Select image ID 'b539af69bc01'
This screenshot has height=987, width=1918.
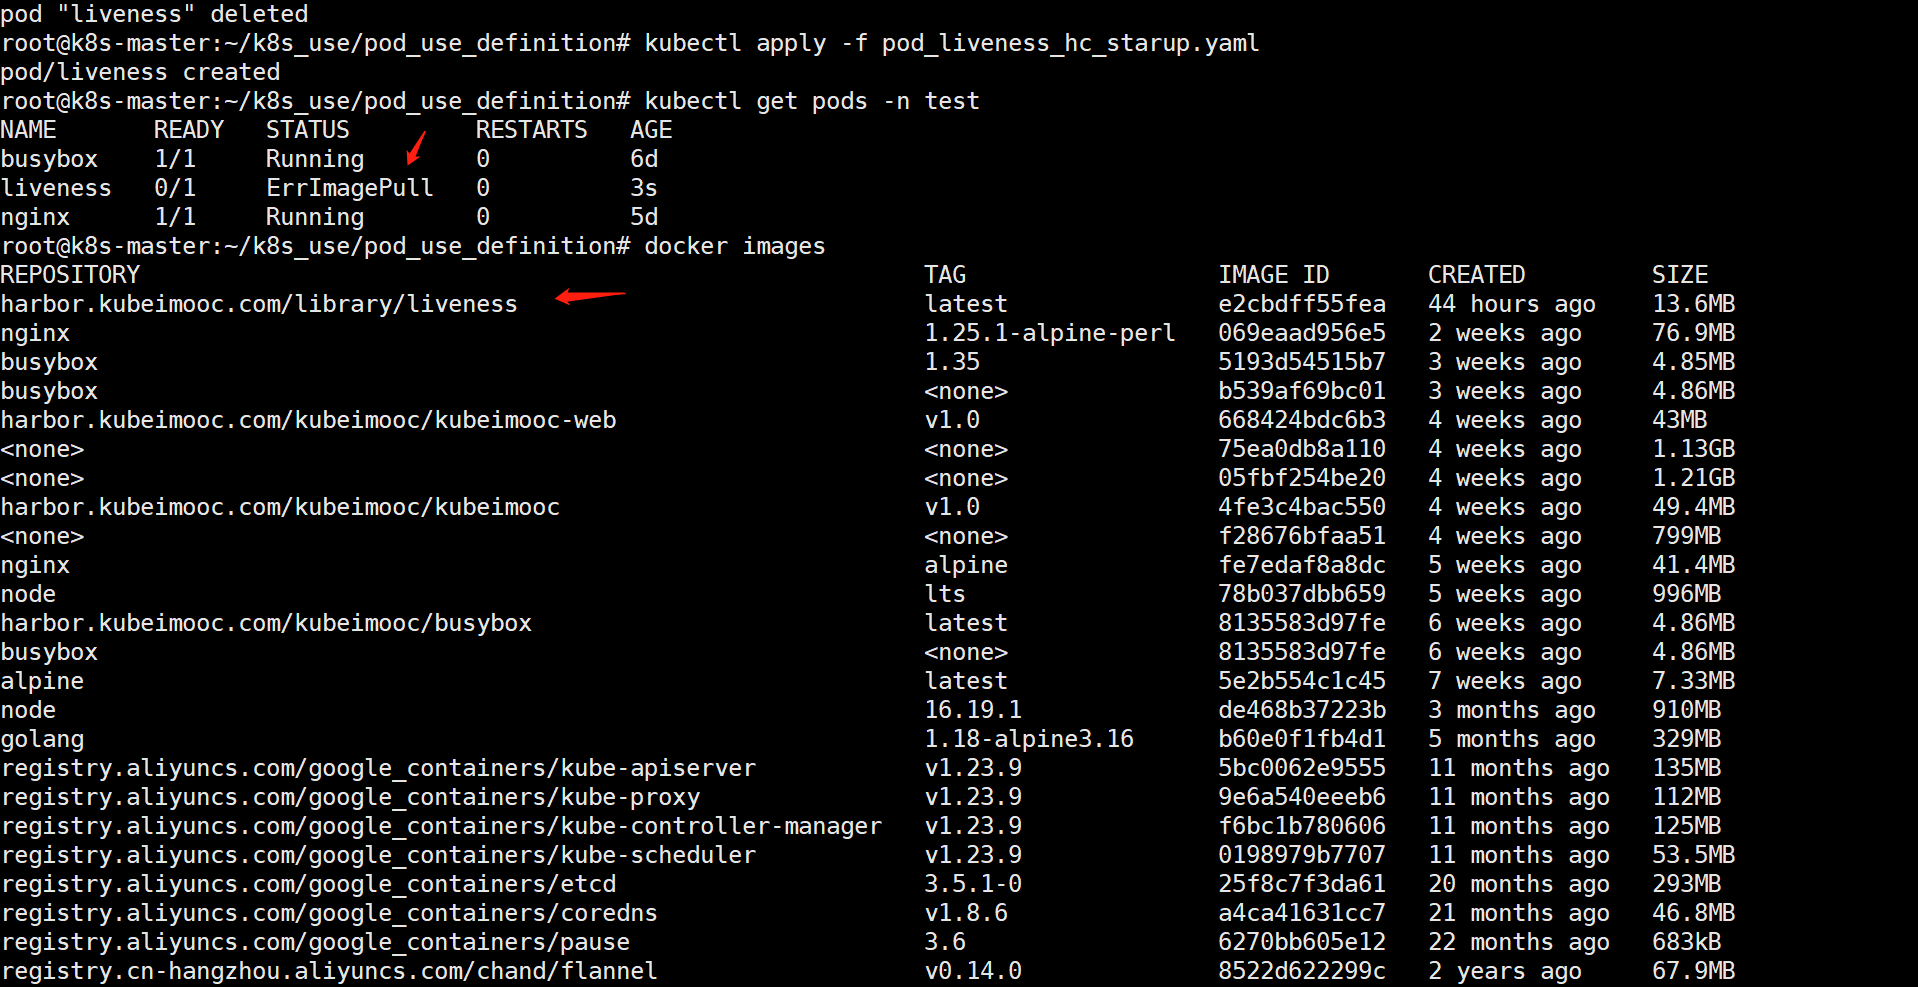tap(1302, 391)
